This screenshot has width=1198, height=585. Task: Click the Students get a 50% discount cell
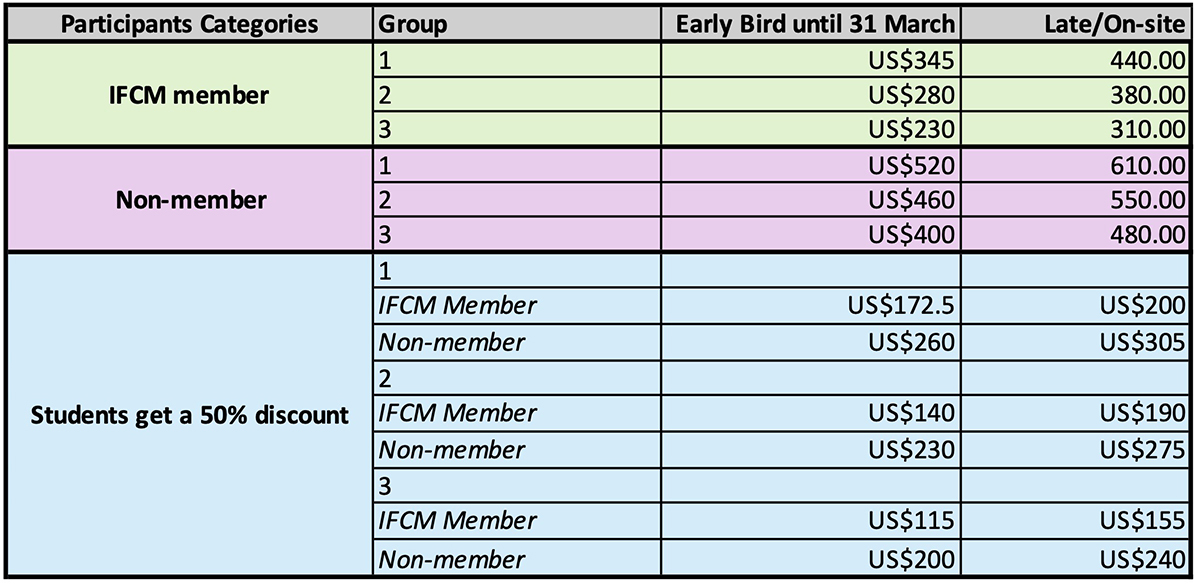(x=189, y=414)
